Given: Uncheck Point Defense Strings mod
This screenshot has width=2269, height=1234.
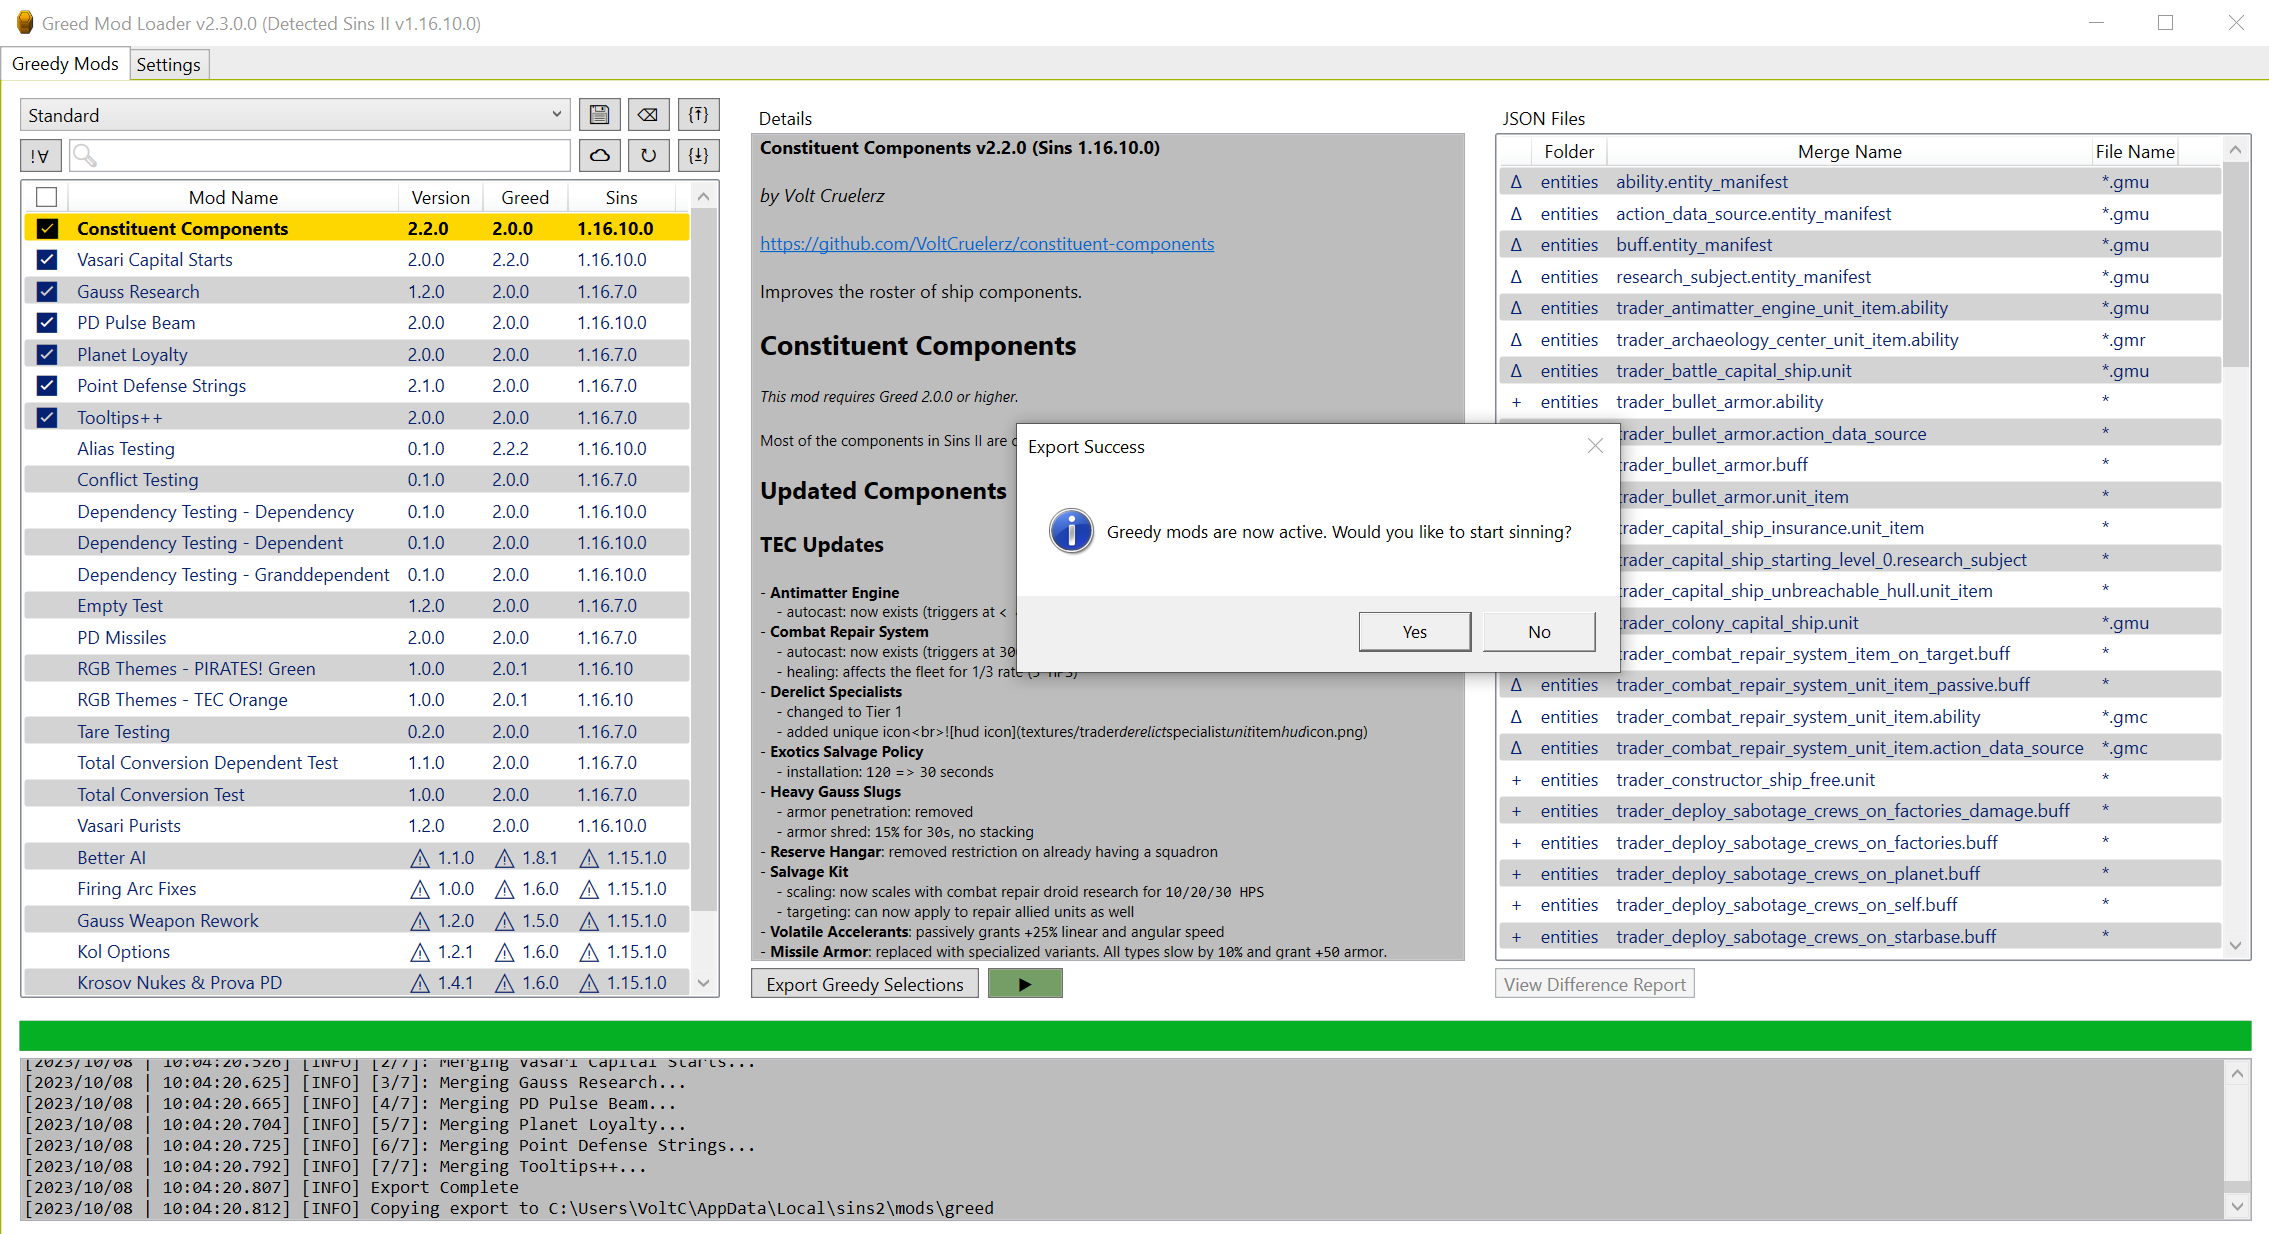Looking at the screenshot, I should [47, 386].
